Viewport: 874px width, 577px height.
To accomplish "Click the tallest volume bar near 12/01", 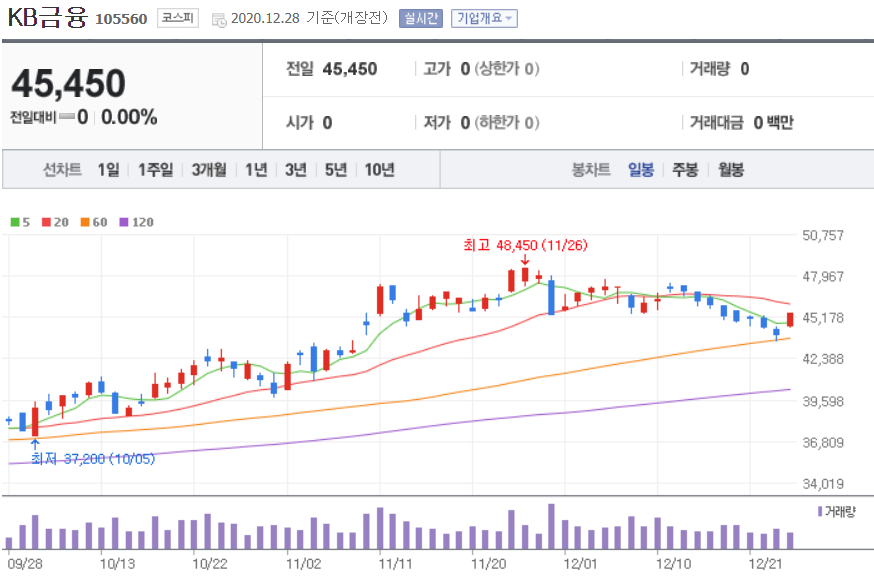I will coord(551,526).
